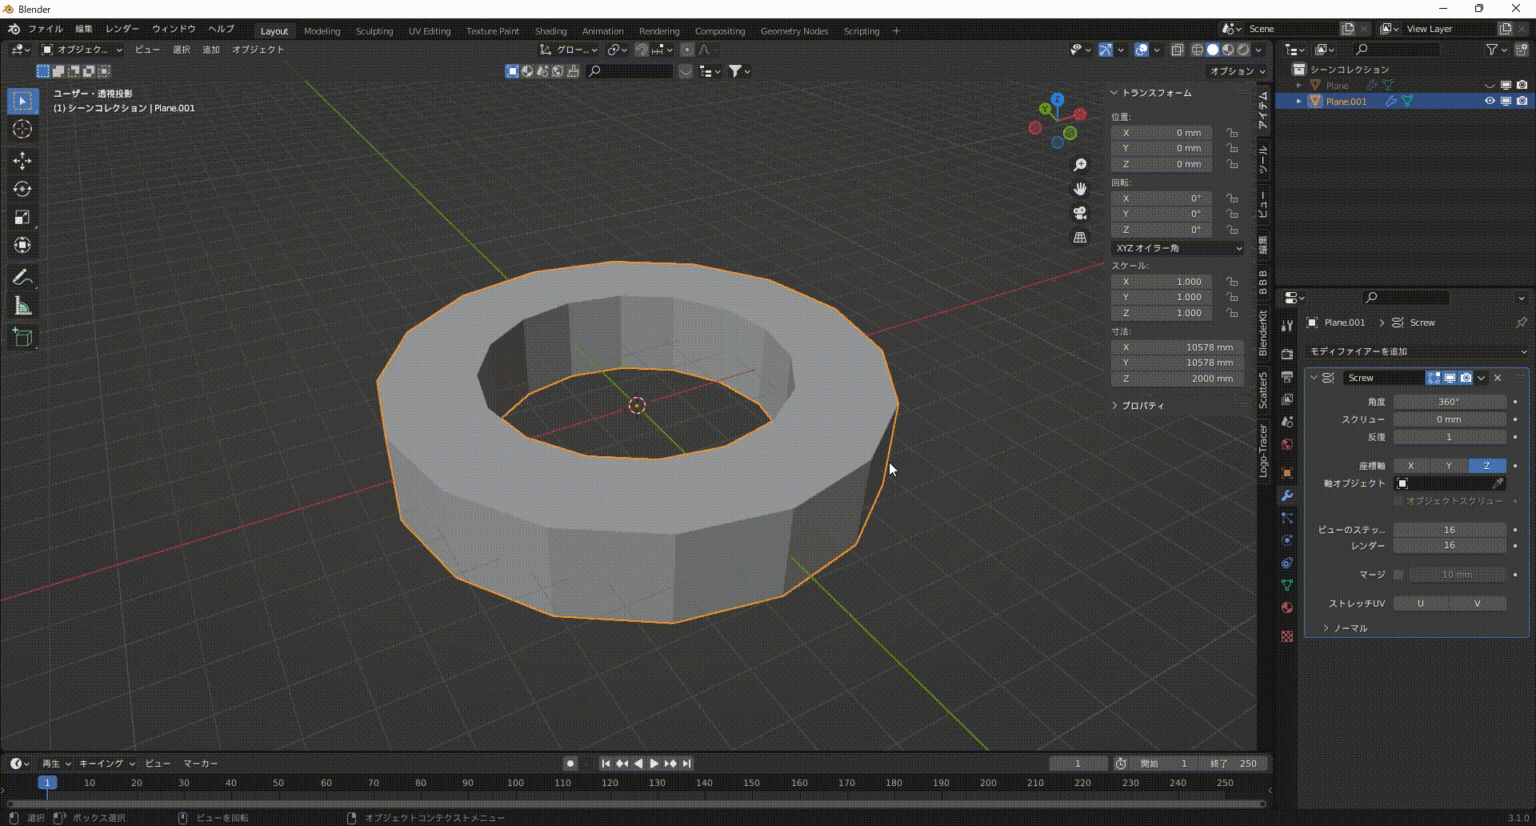Select the Annotate tool
The height and width of the screenshot is (826, 1536).
click(22, 277)
